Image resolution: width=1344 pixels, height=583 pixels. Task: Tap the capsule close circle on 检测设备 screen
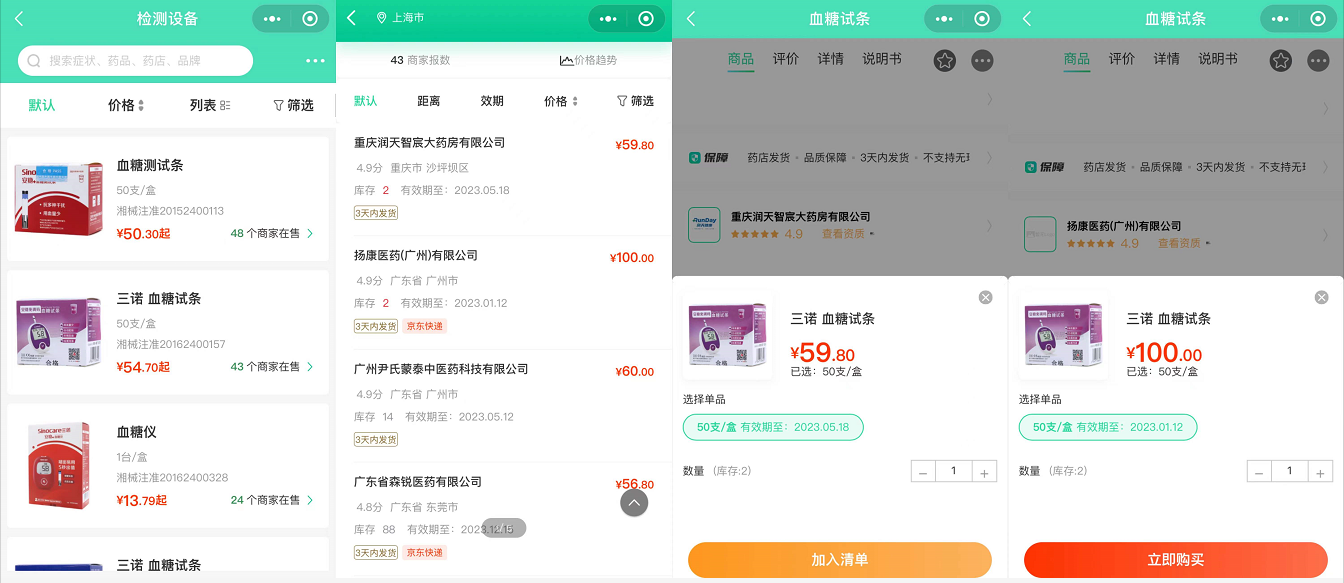pos(310,19)
